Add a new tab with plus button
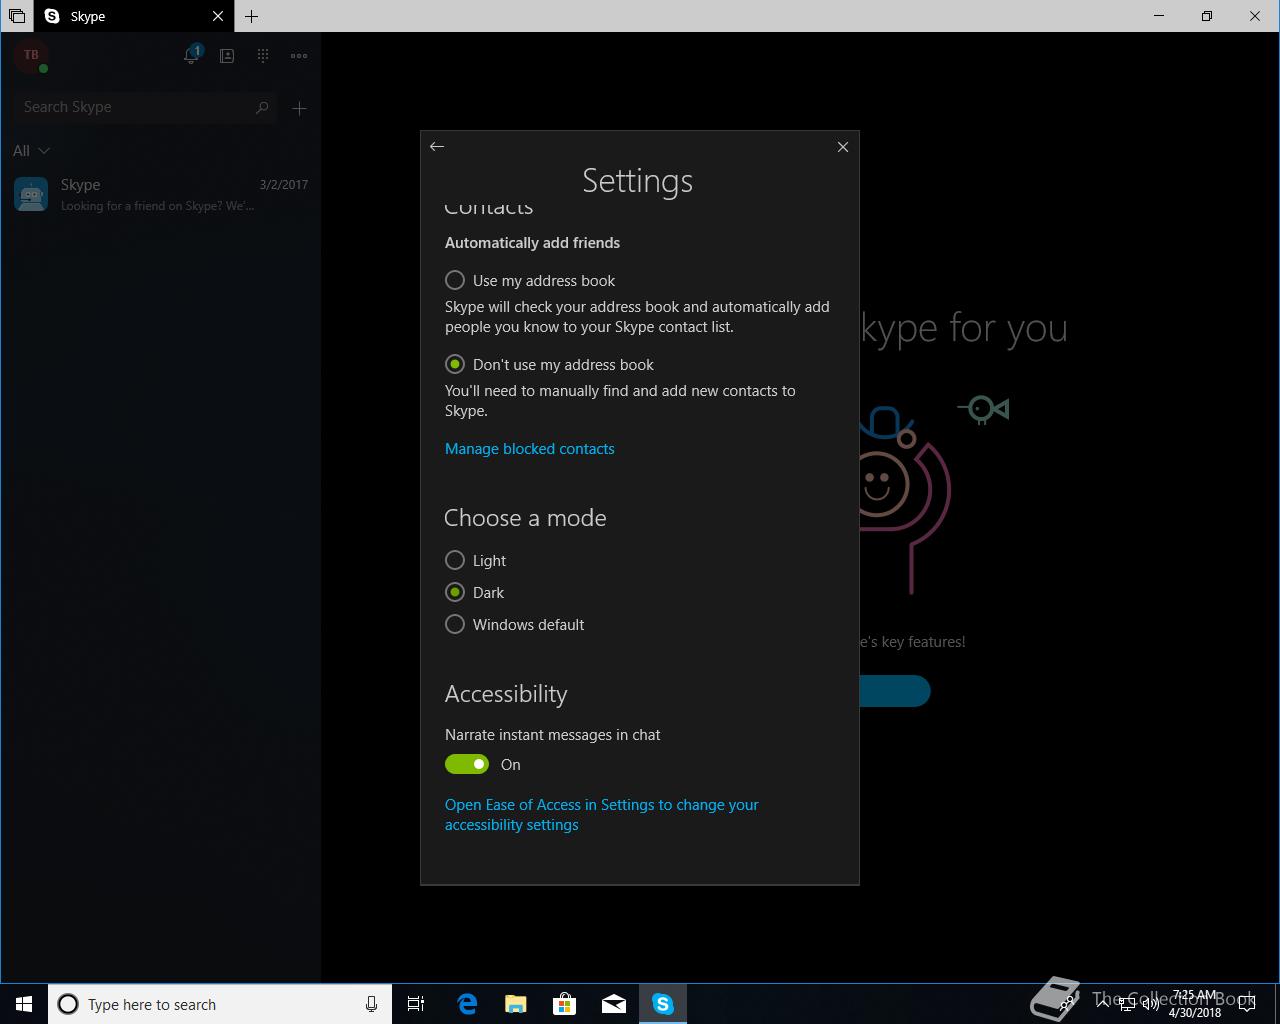1280x1024 pixels. (252, 16)
